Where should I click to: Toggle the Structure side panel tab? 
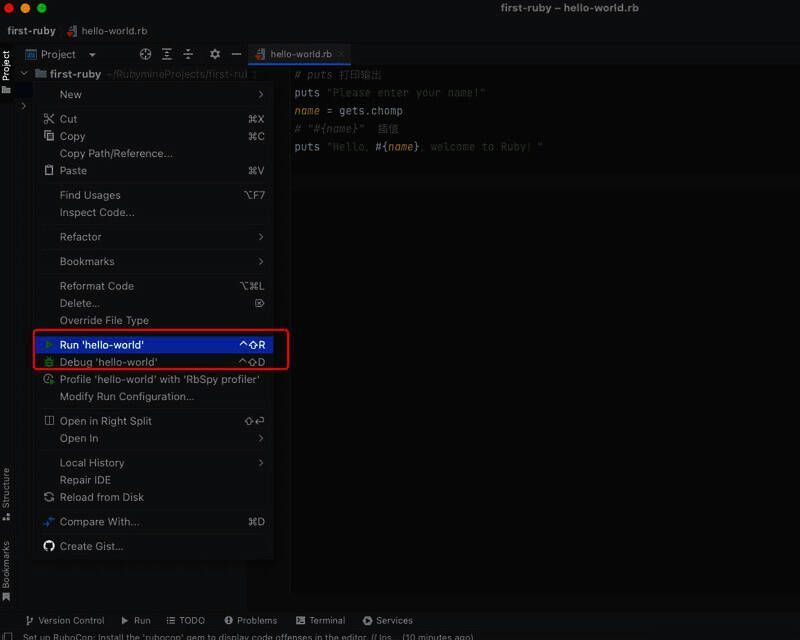point(6,493)
